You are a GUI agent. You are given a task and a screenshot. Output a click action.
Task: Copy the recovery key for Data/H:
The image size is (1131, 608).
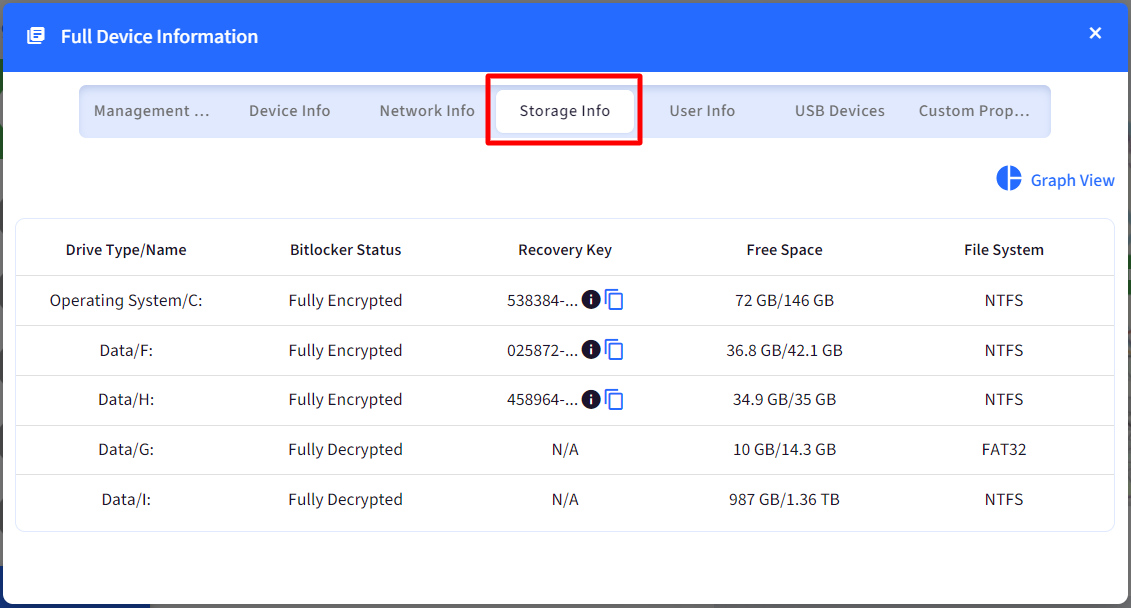click(614, 399)
